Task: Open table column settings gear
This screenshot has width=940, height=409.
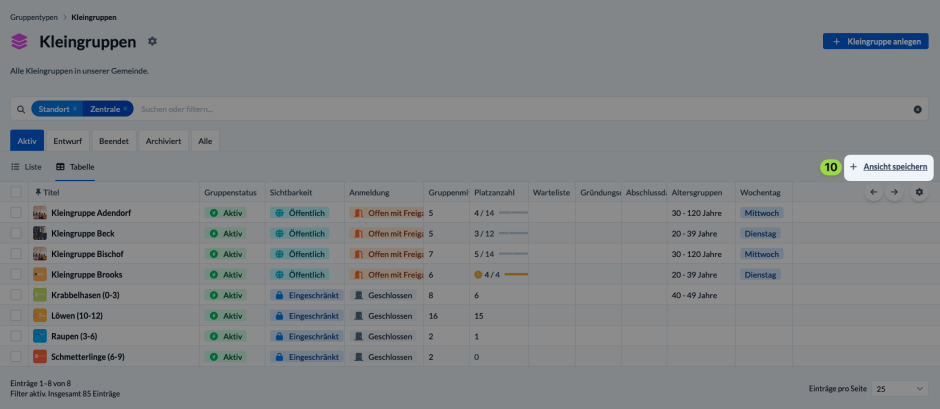Action: pos(919,192)
